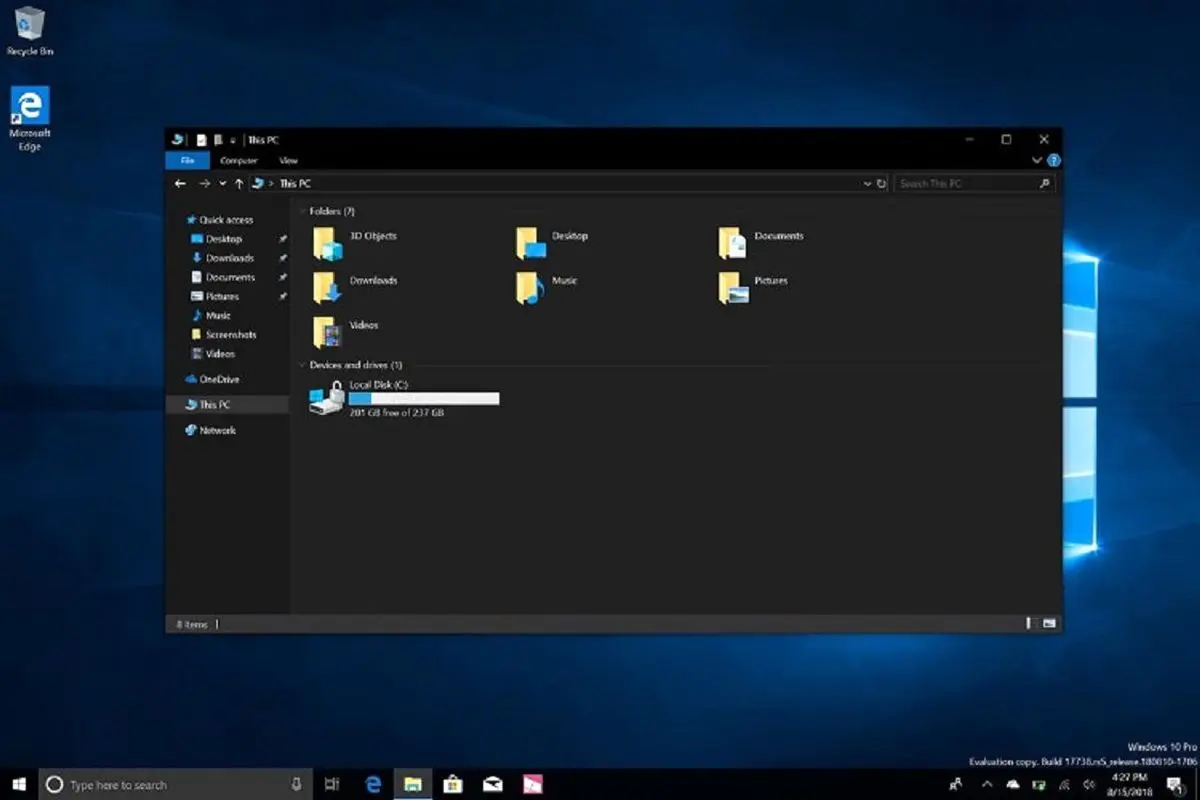Open the Pictures folder

pos(733,288)
